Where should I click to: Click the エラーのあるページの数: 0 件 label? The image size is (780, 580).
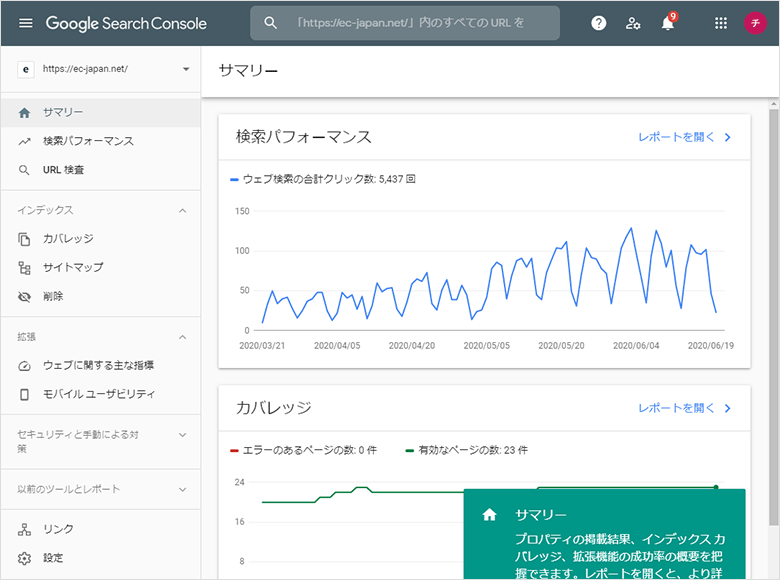tap(309, 450)
